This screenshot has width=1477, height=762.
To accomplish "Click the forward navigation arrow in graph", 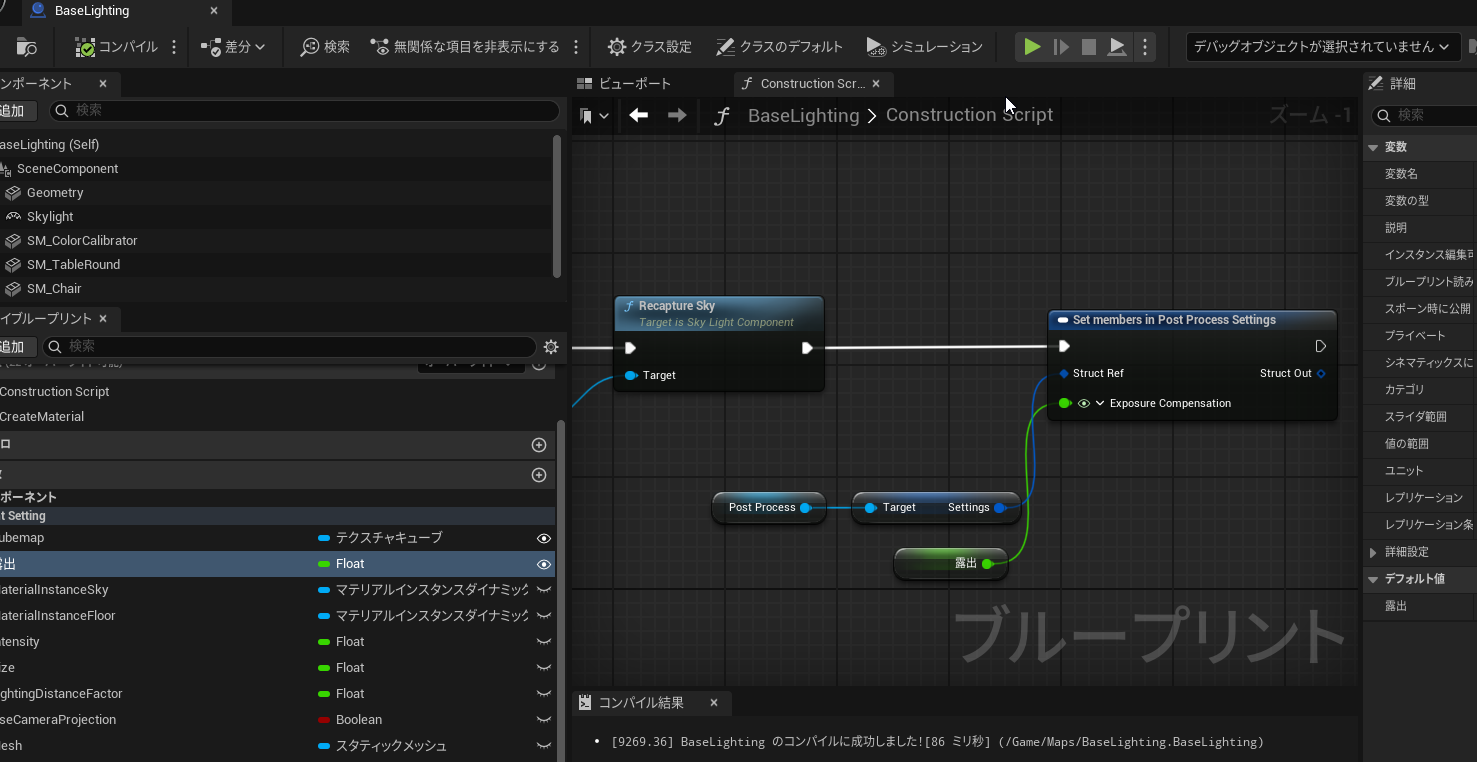I will tap(677, 115).
